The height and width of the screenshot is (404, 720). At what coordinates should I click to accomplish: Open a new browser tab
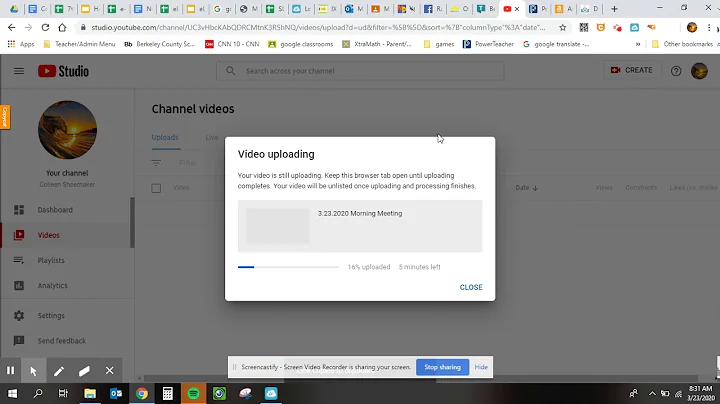pyautogui.click(x=614, y=9)
